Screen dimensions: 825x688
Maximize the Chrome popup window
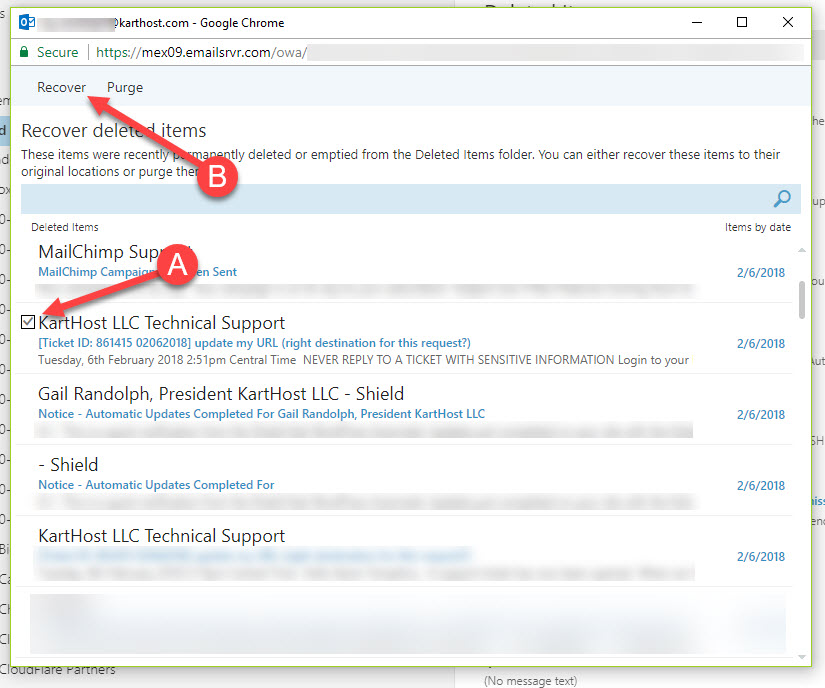742,22
